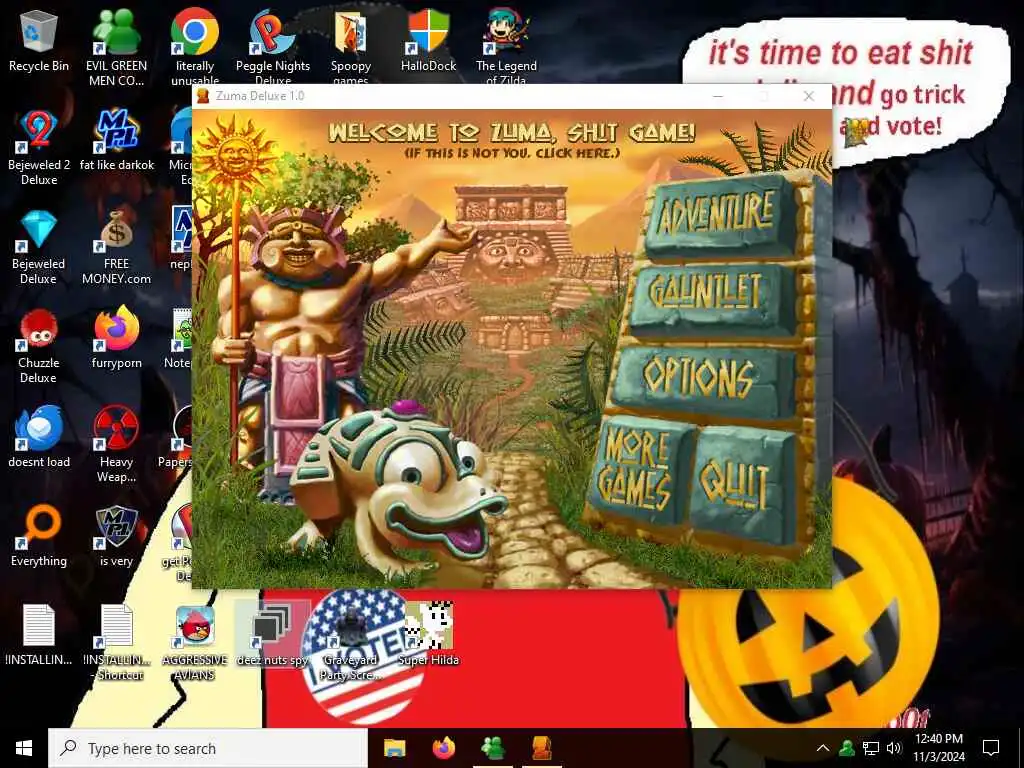Launch the Peggle Nights Deluxe icon
This screenshot has width=1024, height=768.
click(272, 47)
